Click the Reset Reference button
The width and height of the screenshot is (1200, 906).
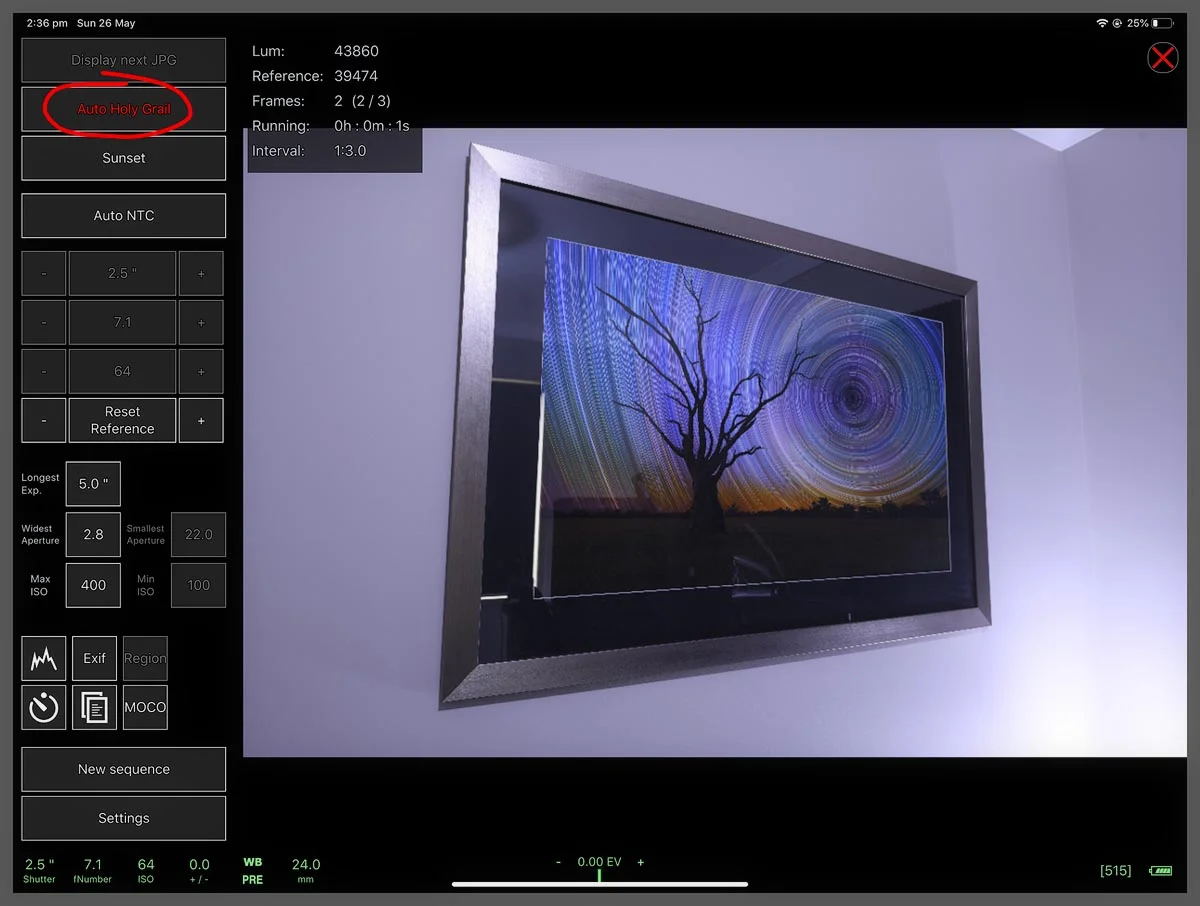tap(122, 420)
